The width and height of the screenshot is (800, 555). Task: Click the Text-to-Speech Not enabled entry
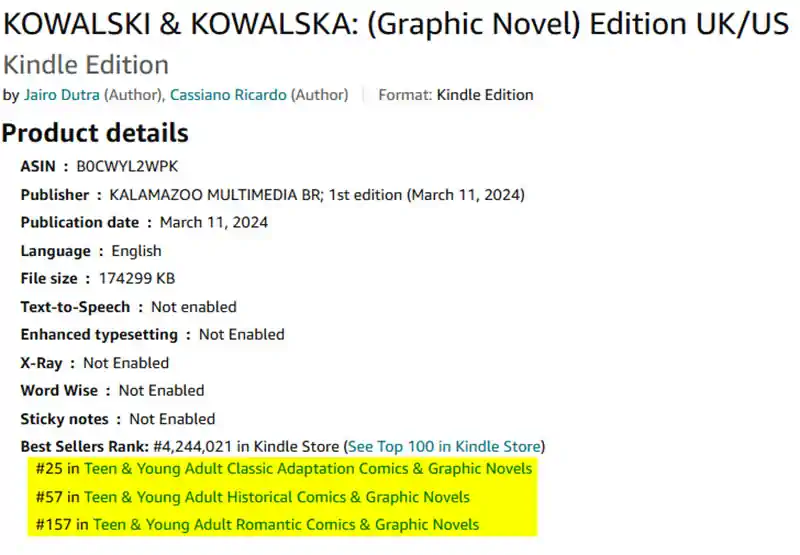[x=129, y=307]
